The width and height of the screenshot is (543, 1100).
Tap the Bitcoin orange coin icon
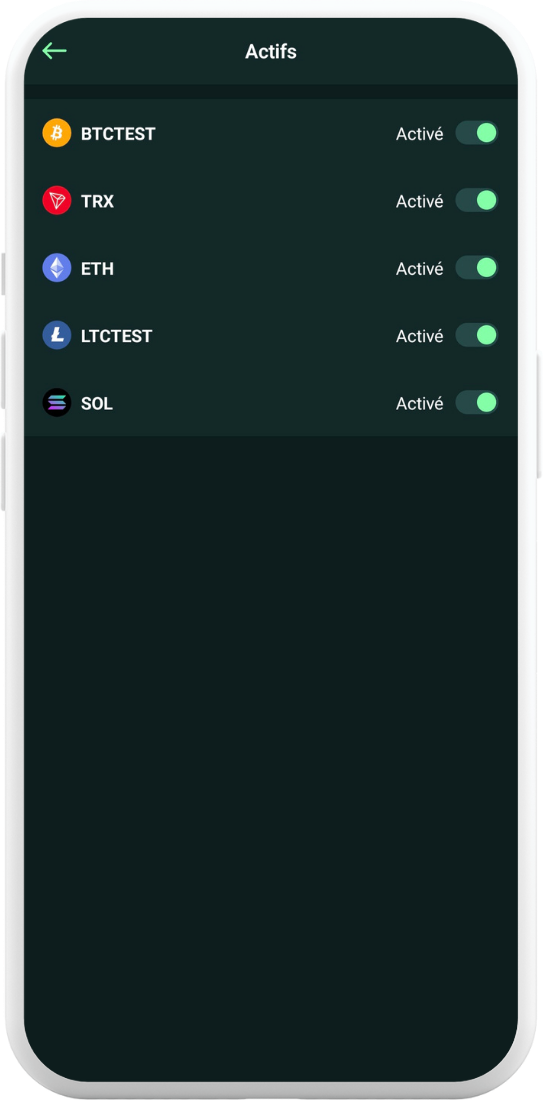pyautogui.click(x=57, y=133)
